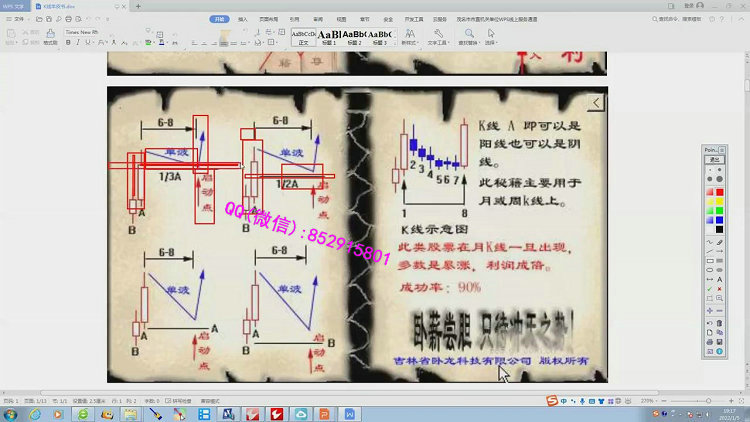The height and width of the screenshot is (422, 750).
Task: Select the freehand curve pen tool
Action: tap(707, 243)
